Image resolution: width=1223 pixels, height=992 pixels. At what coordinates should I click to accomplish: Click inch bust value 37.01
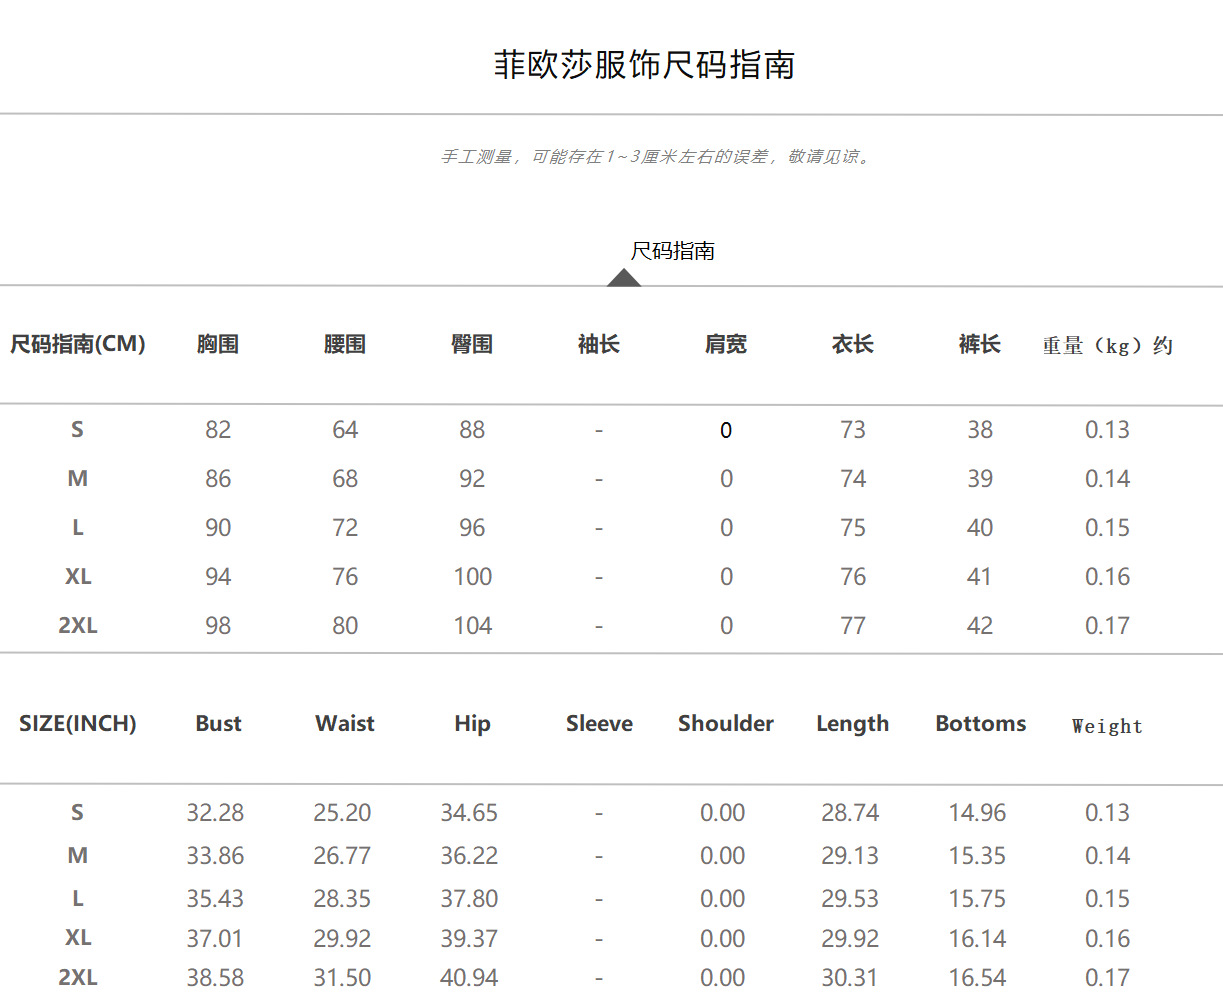pyautogui.click(x=215, y=939)
